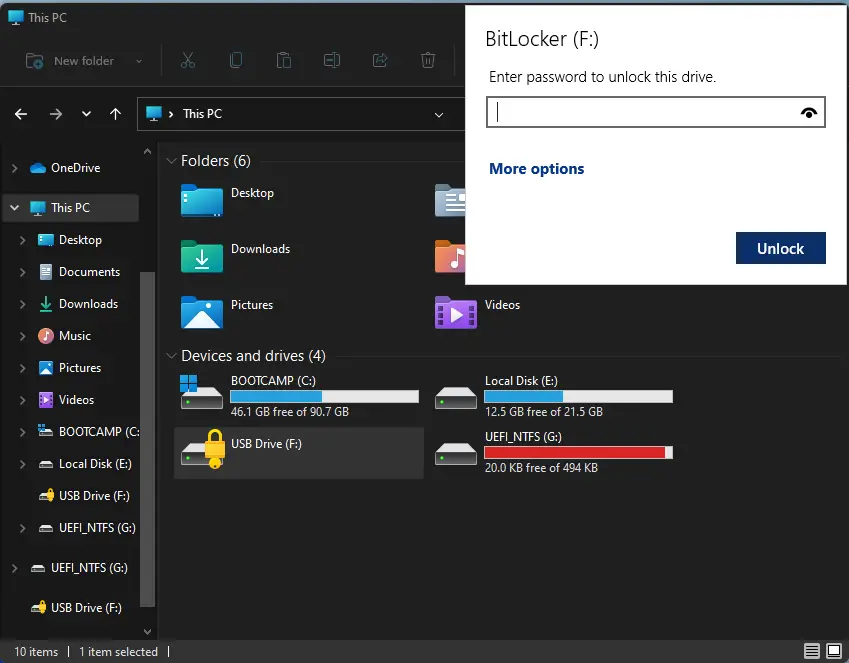
Task: Select Local Disk (E:) in the navigation pane
Action: (x=95, y=464)
